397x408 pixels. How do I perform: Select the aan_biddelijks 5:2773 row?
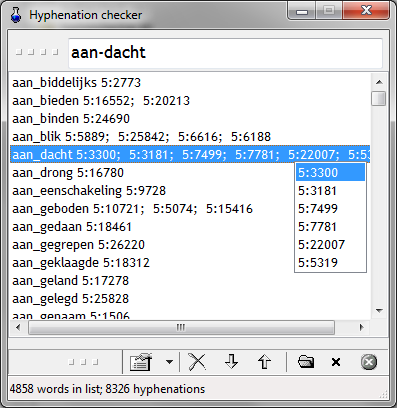[x=190, y=83]
